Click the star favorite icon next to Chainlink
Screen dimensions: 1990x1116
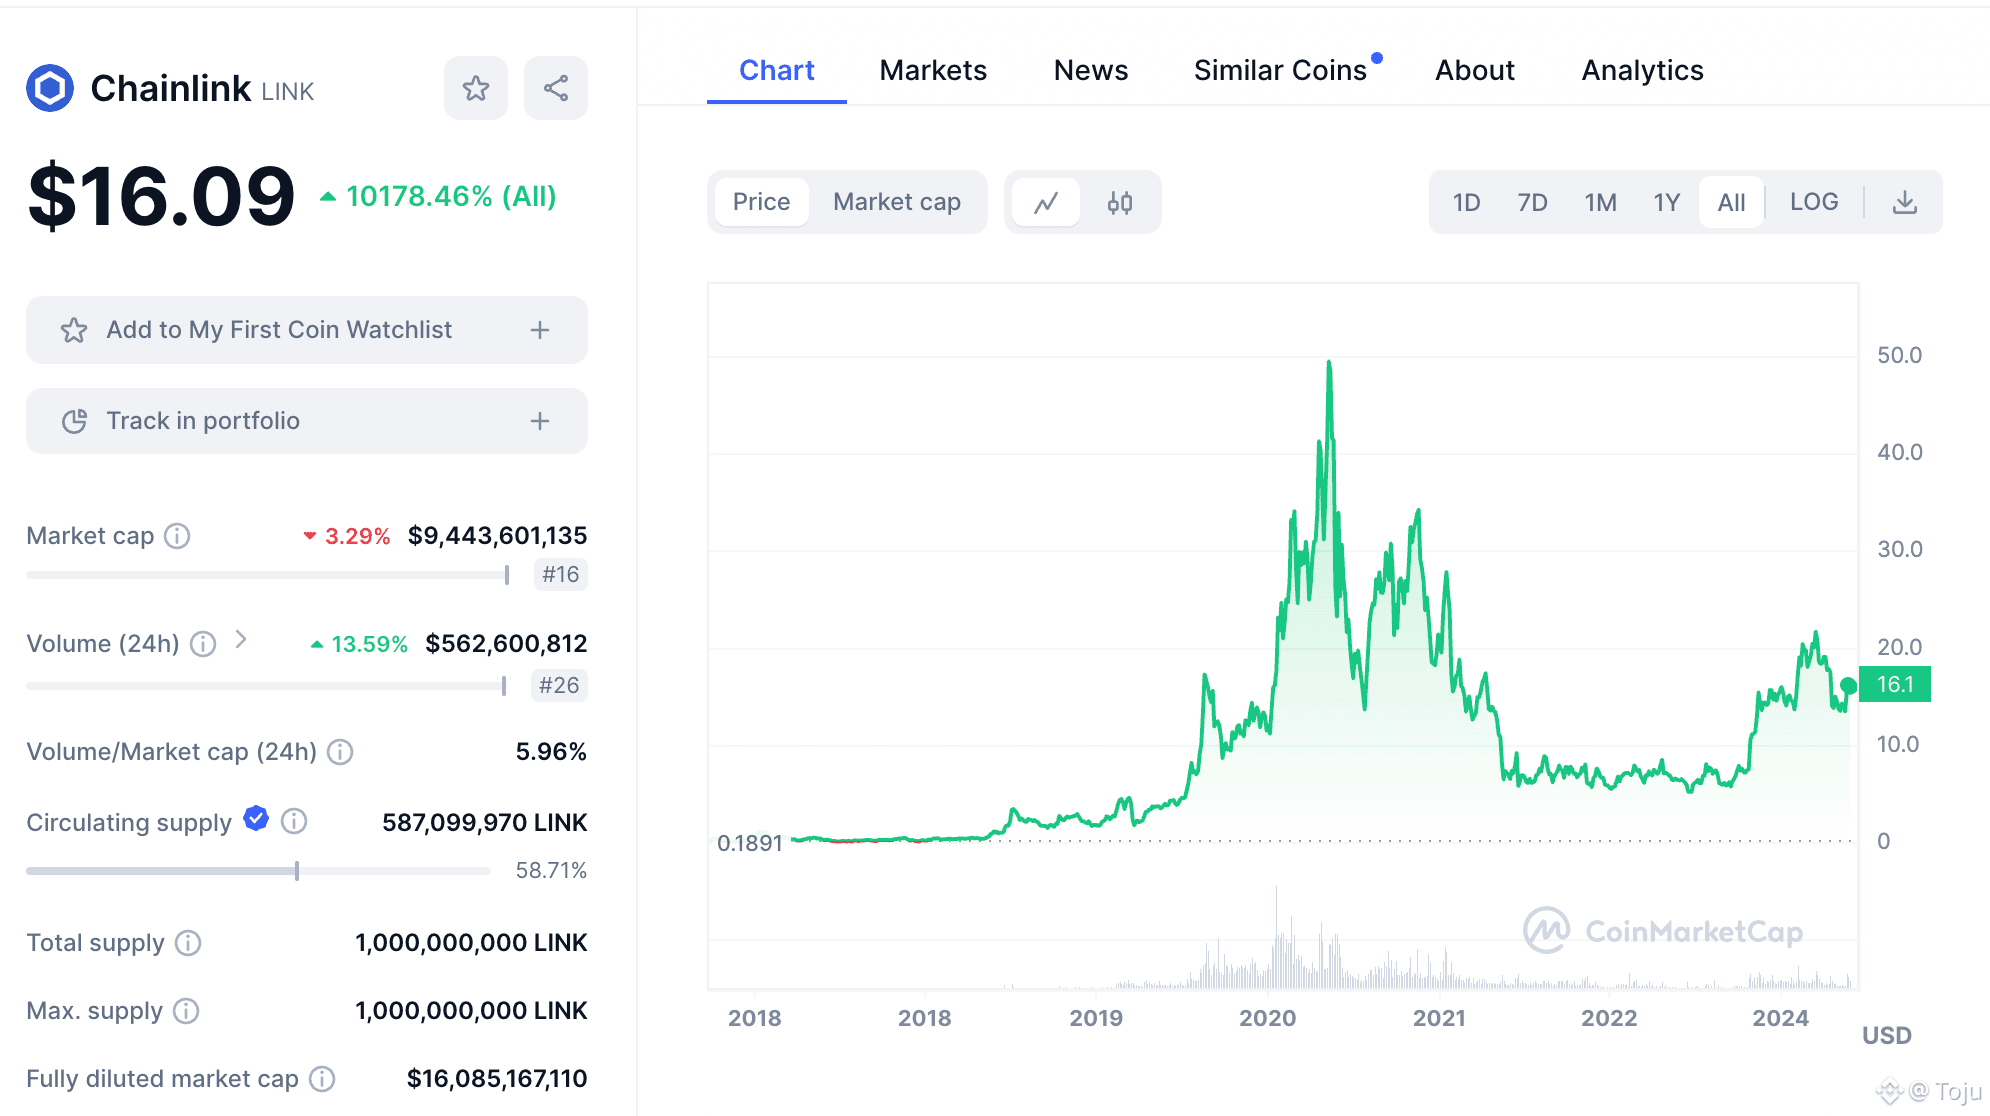[476, 88]
